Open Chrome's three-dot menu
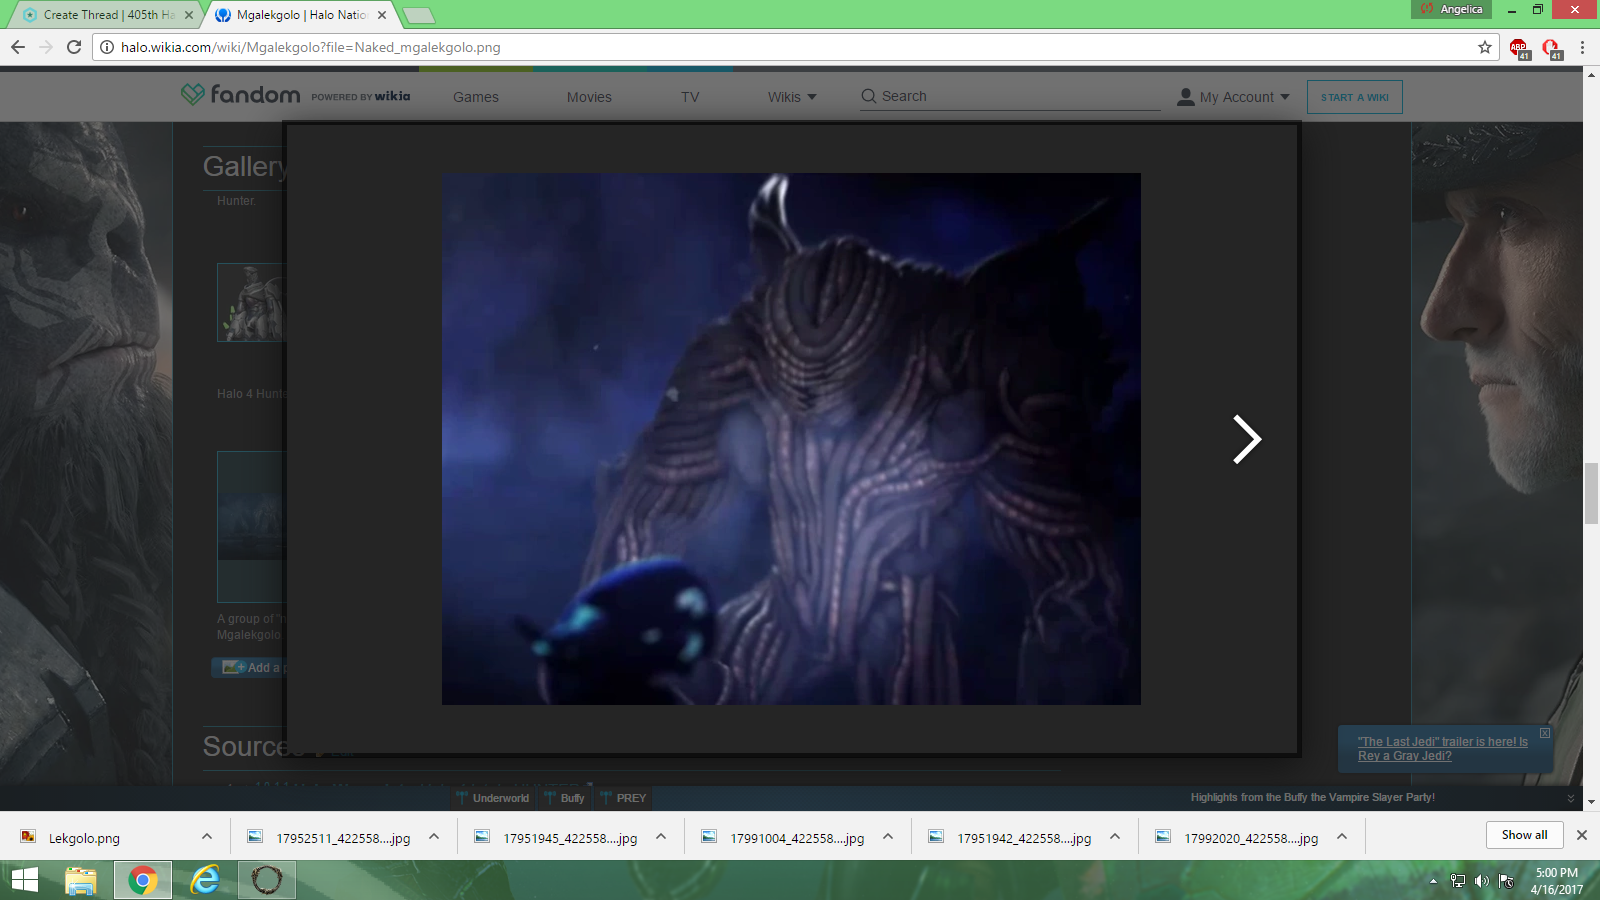The height and width of the screenshot is (900, 1600). 1582,47
